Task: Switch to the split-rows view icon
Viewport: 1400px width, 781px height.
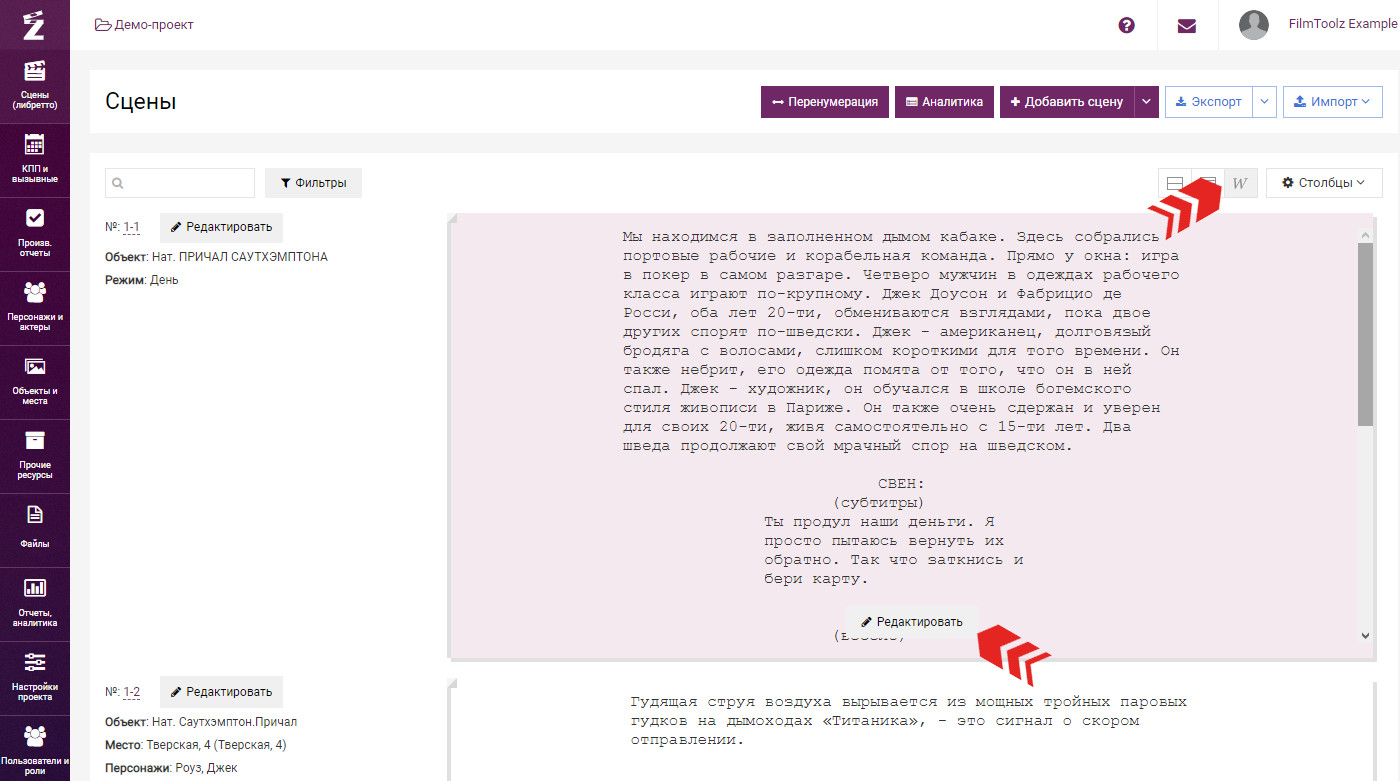Action: tap(1175, 183)
